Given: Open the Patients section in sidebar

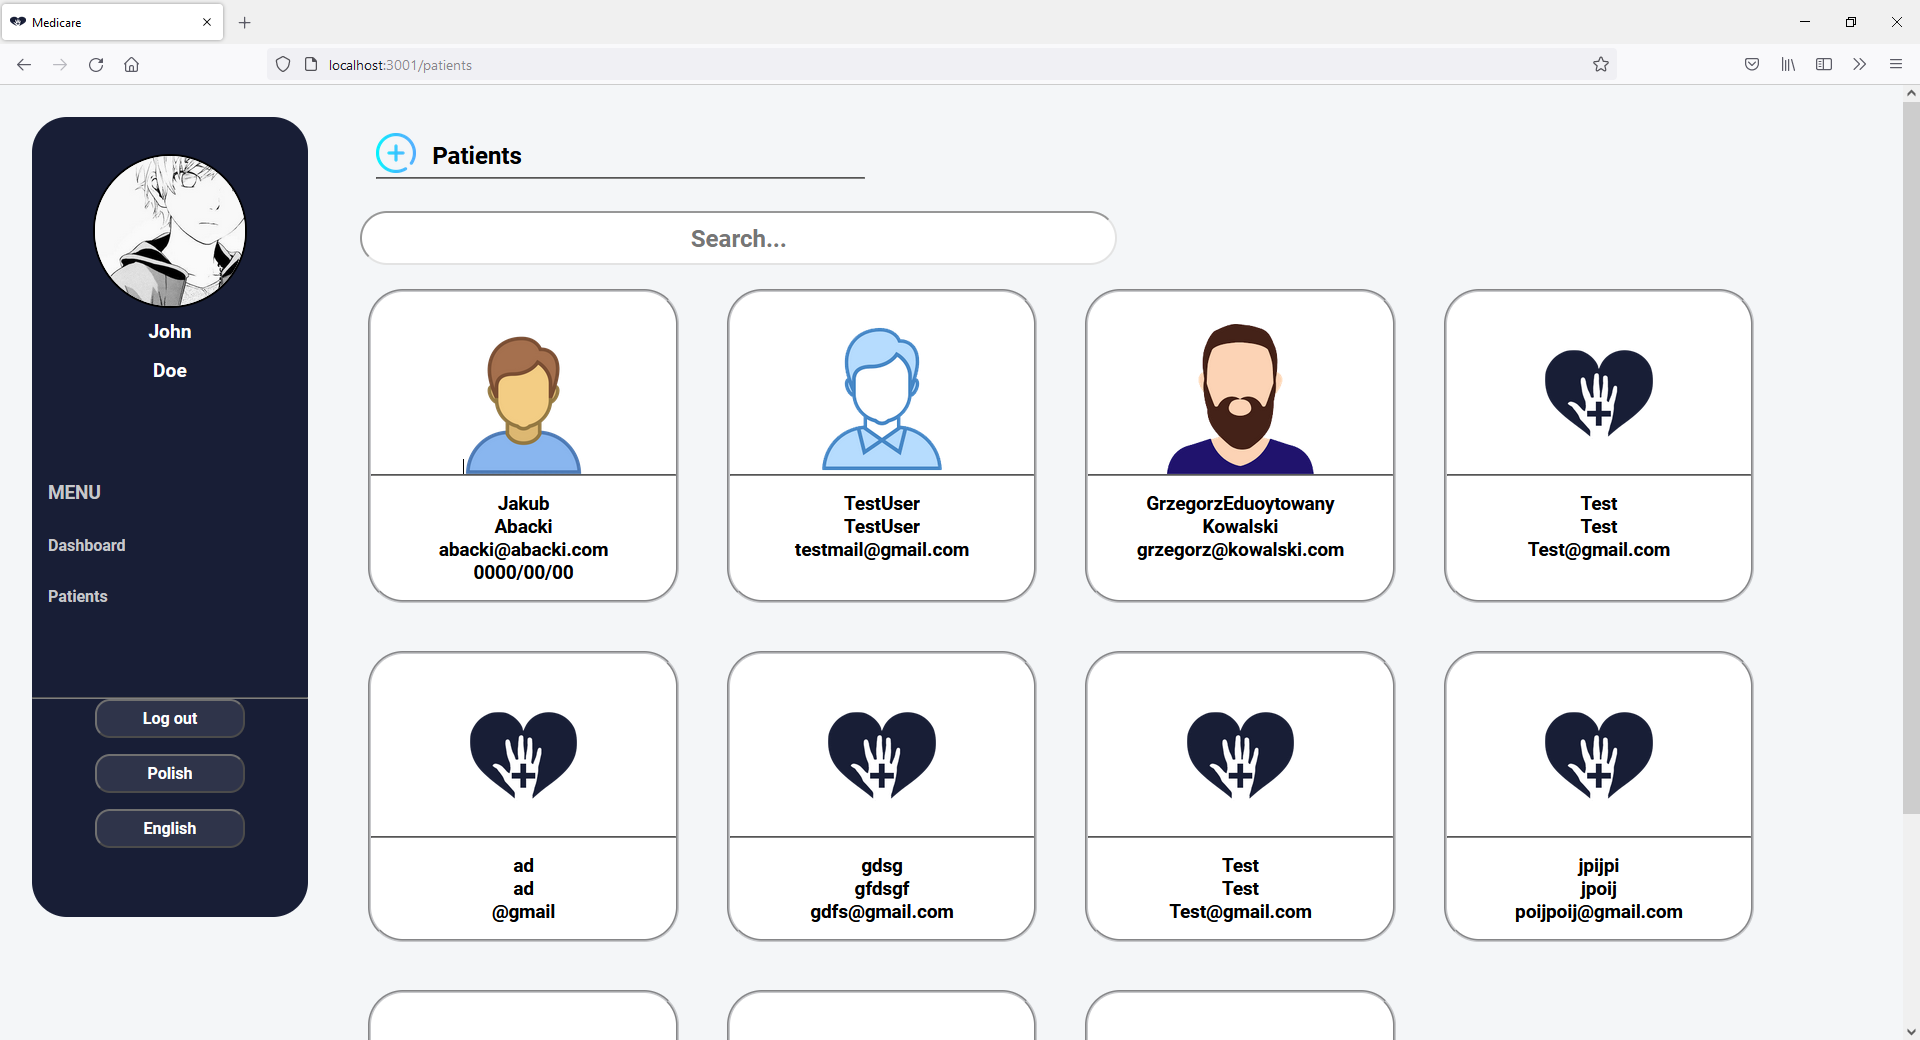Looking at the screenshot, I should coord(77,596).
